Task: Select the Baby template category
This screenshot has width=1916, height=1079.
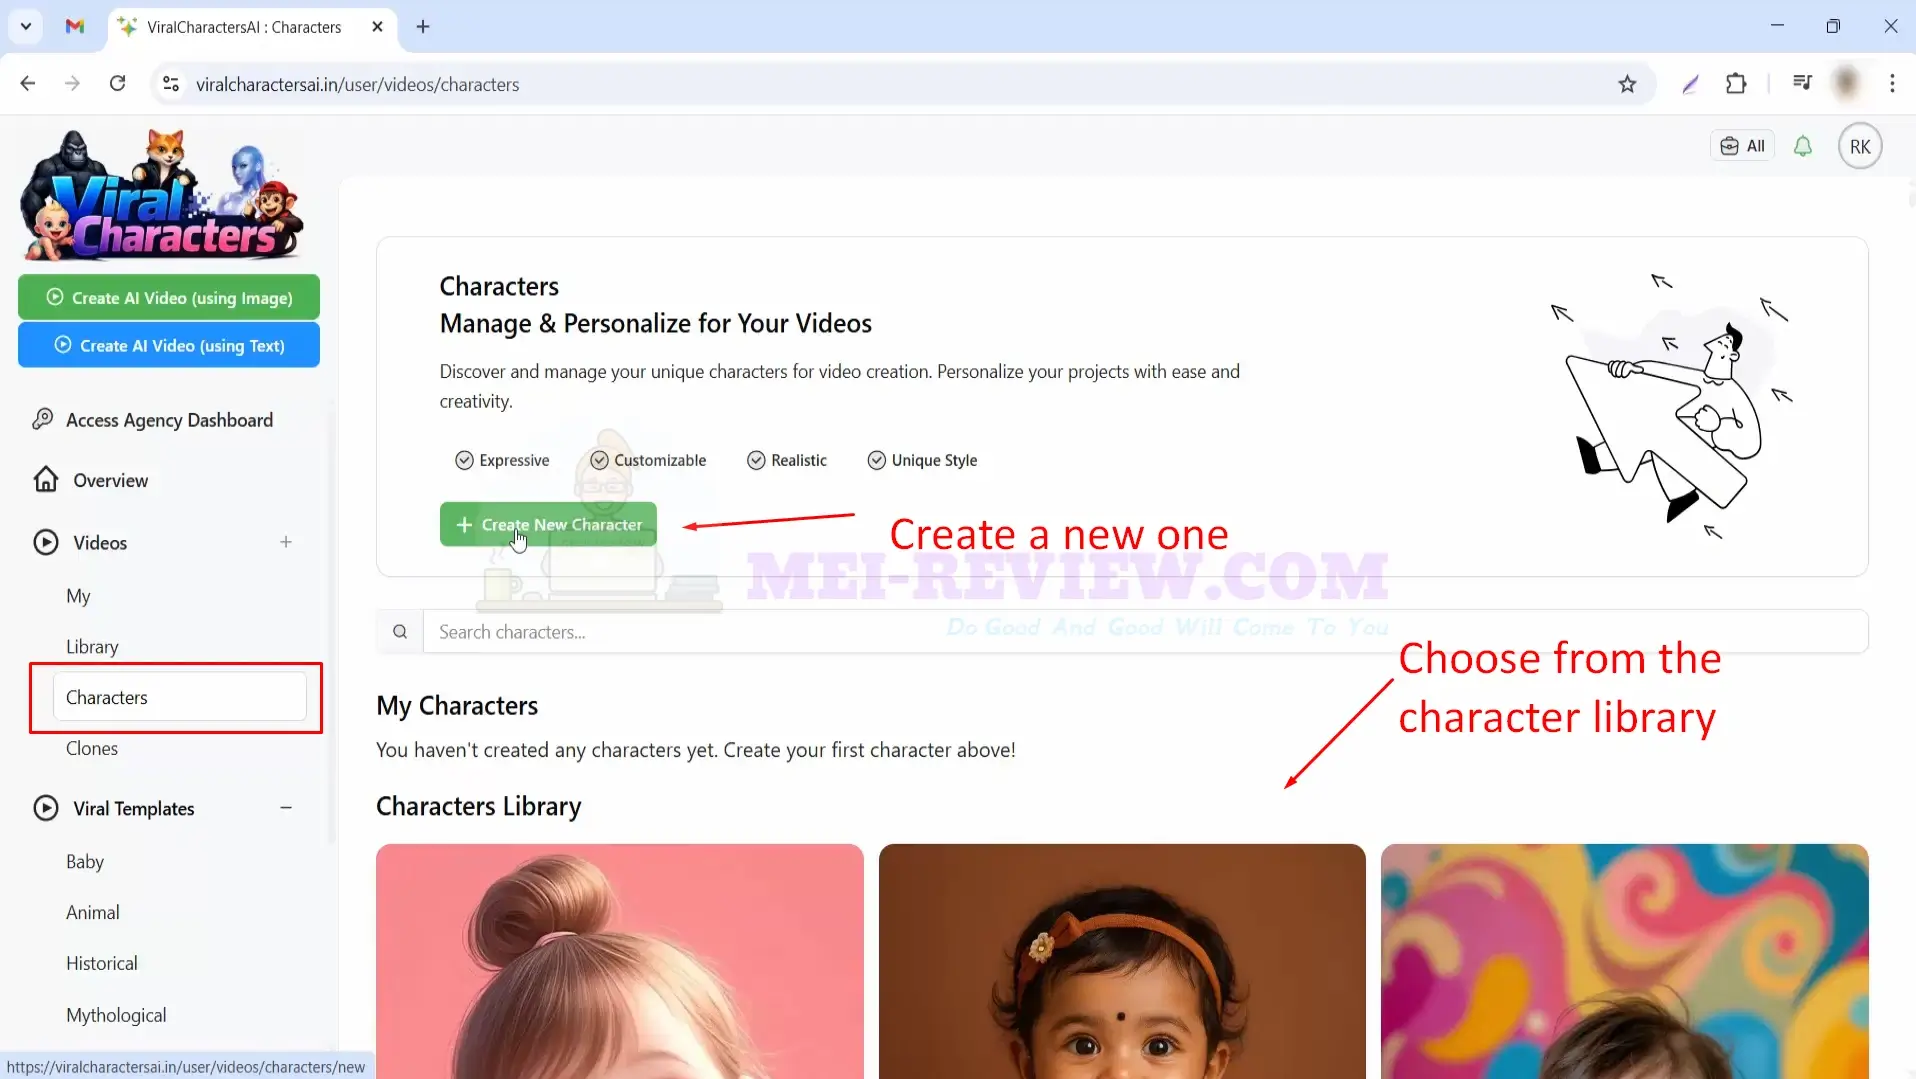Action: [x=85, y=862]
